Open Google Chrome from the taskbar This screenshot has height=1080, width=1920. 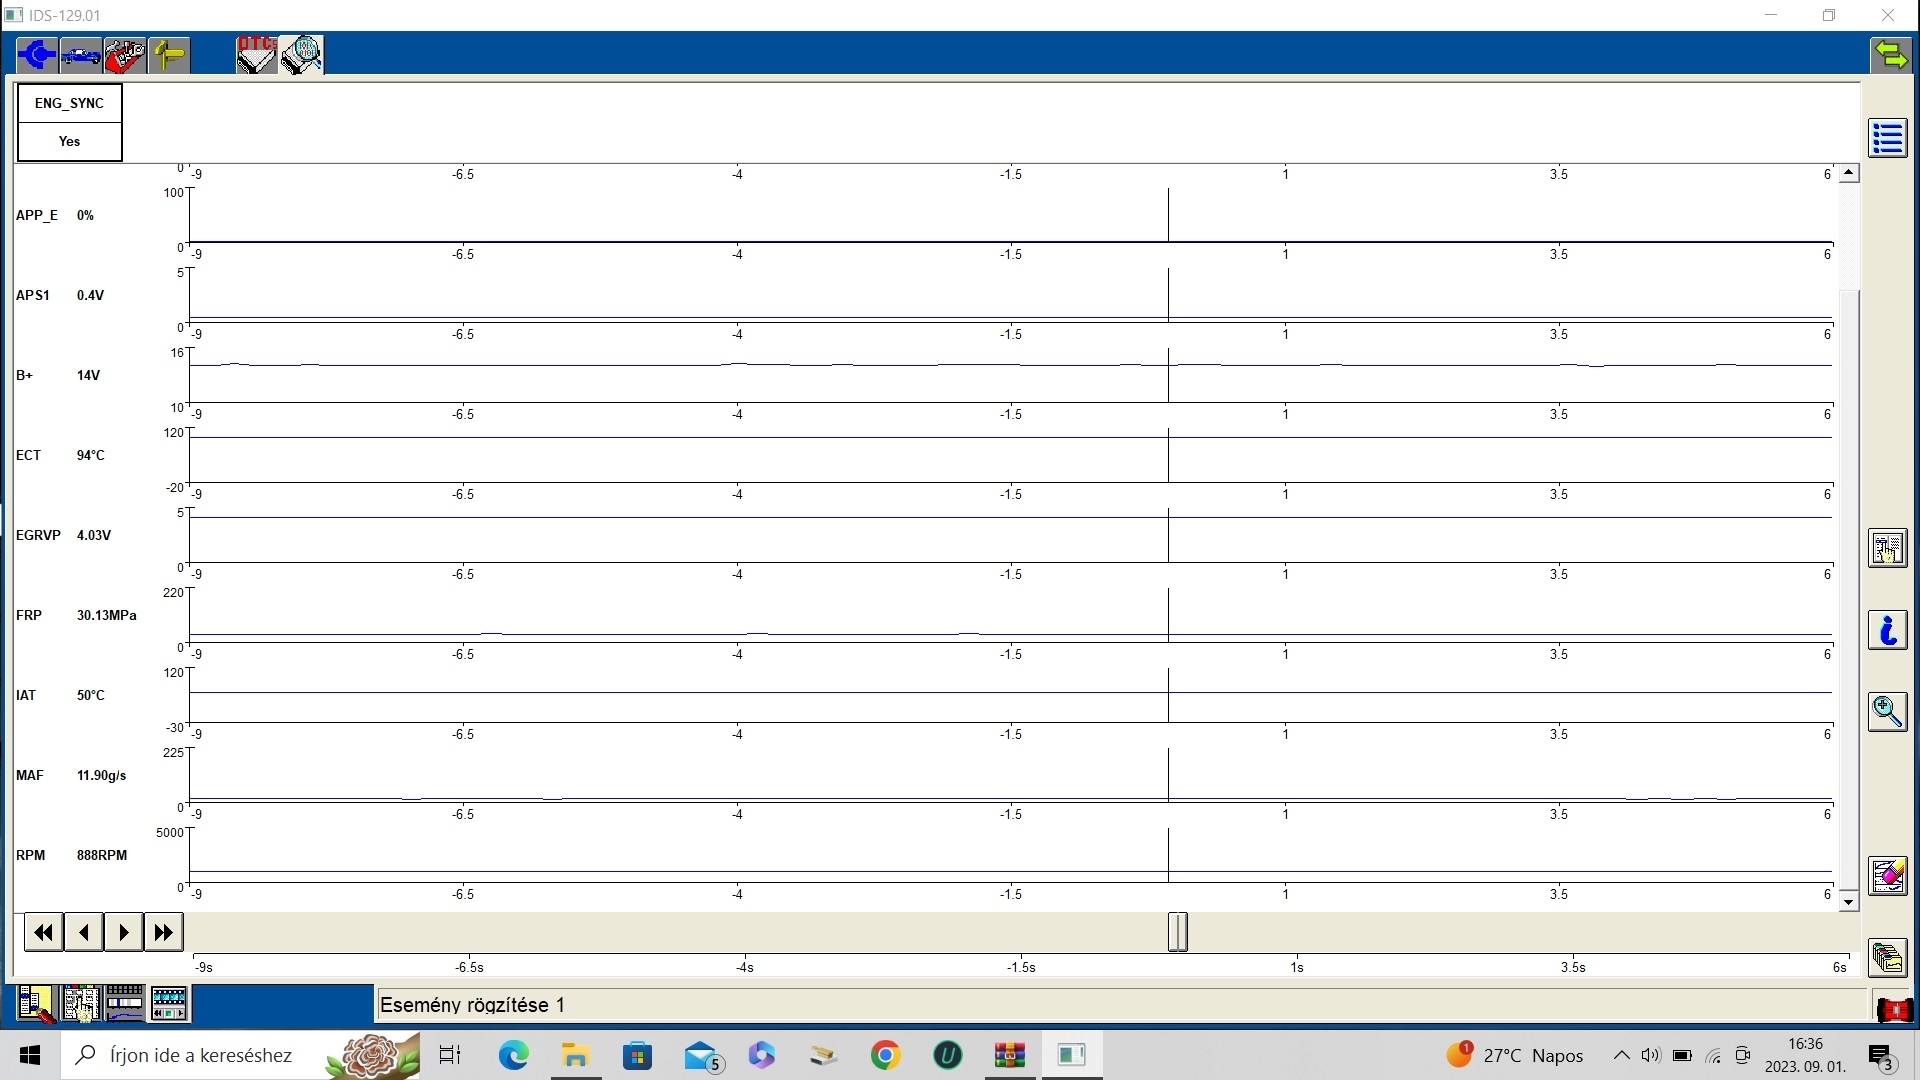(885, 1055)
